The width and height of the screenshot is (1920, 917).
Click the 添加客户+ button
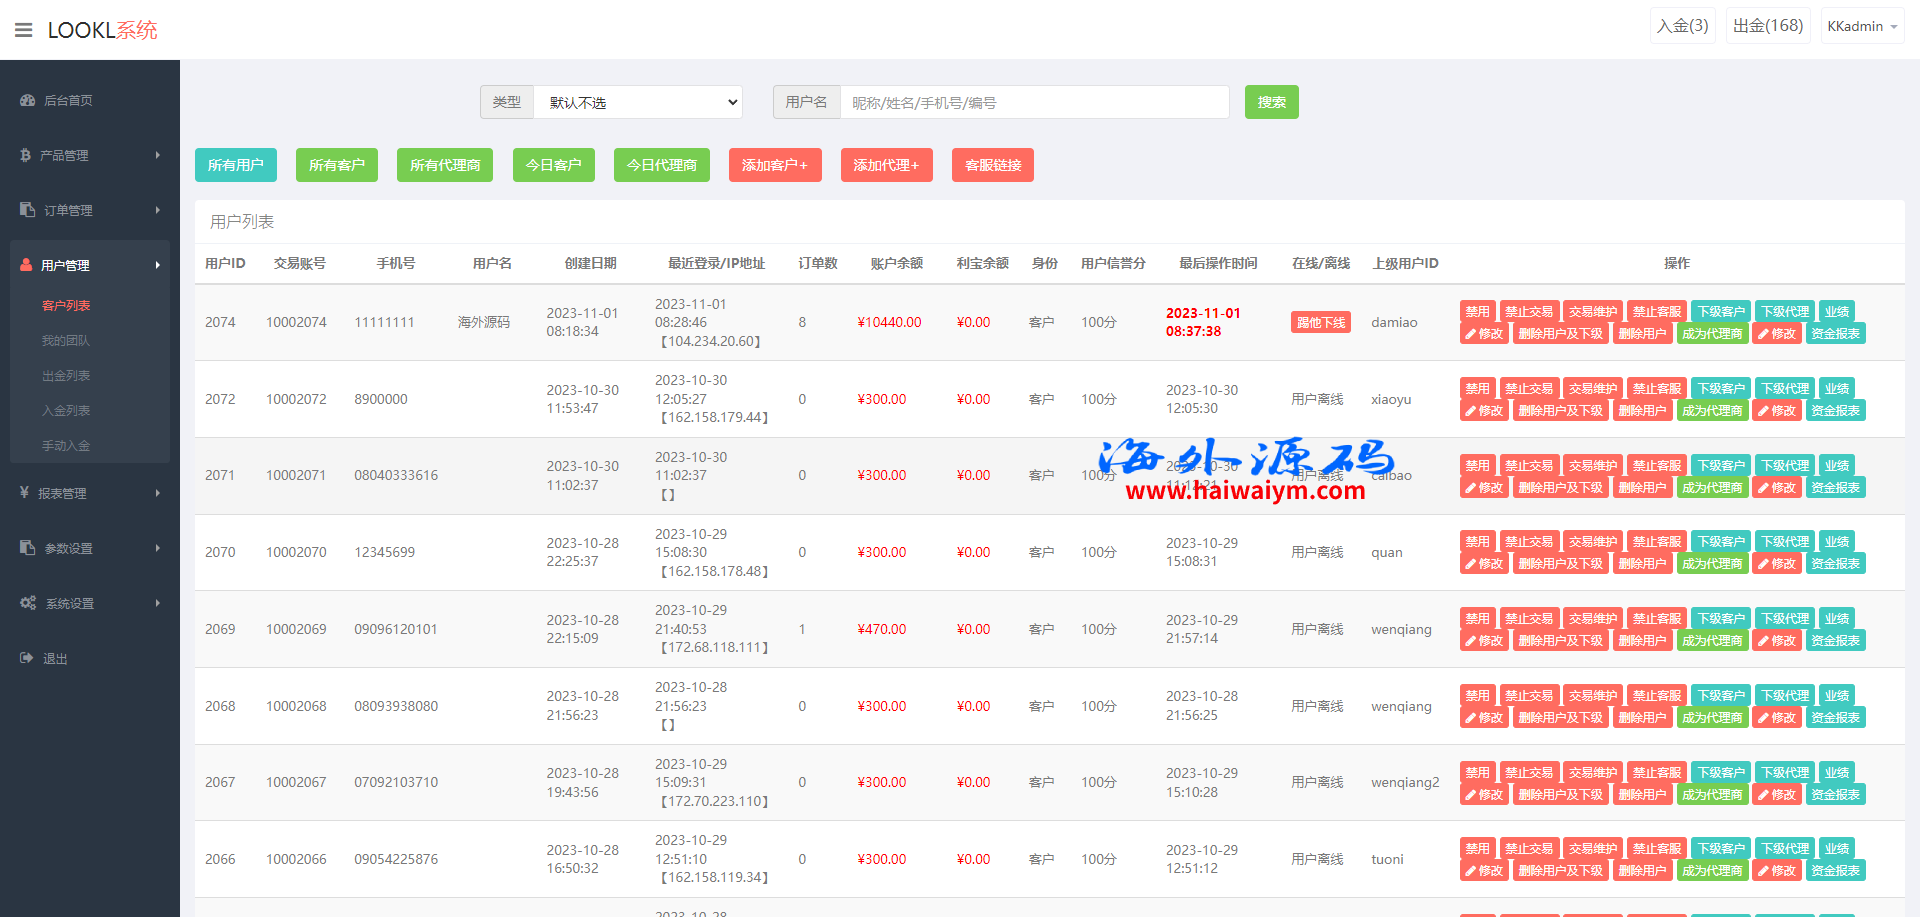[x=775, y=165]
